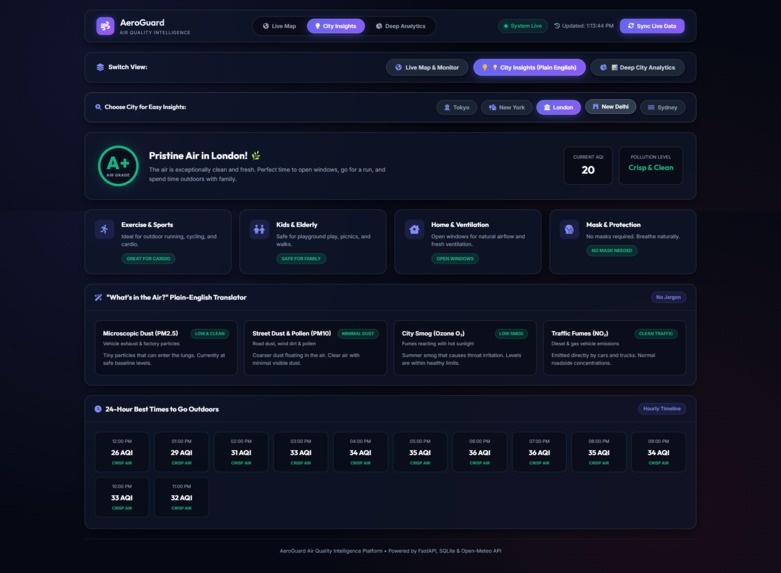Click the Current AQI 20 card
Image resolution: width=781 pixels, height=573 pixels.
point(588,165)
